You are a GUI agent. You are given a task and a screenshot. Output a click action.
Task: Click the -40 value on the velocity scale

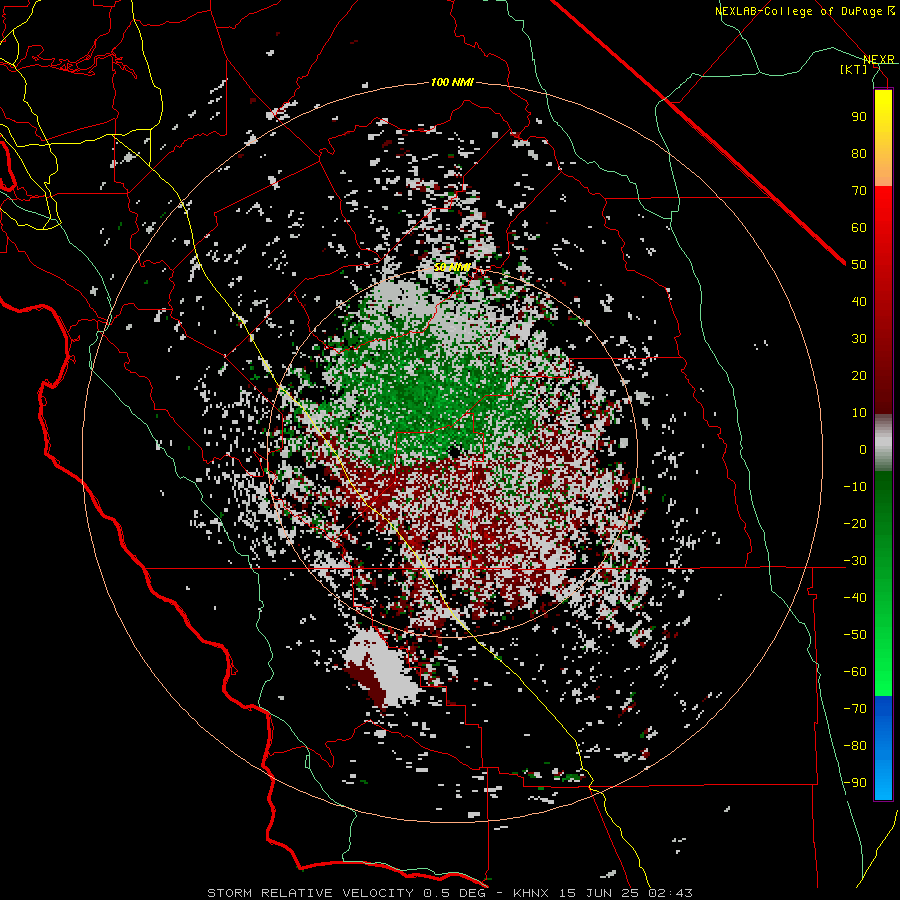point(855,598)
